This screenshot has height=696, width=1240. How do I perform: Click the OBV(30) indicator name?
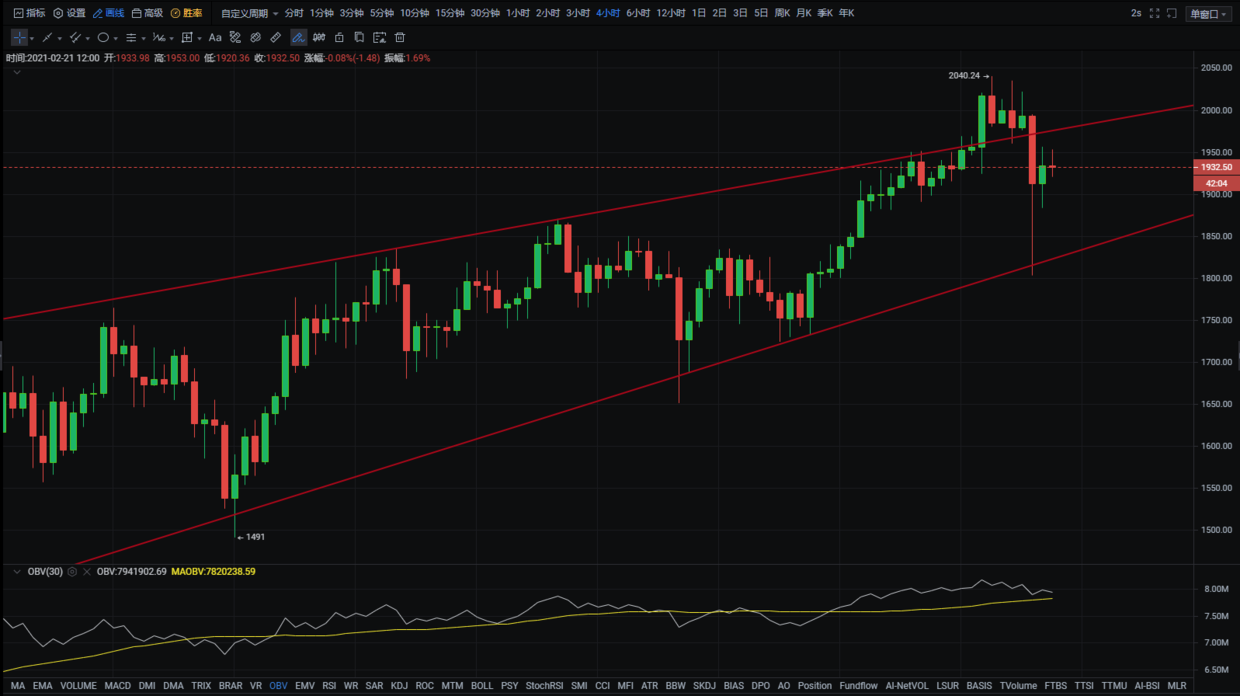(x=45, y=572)
